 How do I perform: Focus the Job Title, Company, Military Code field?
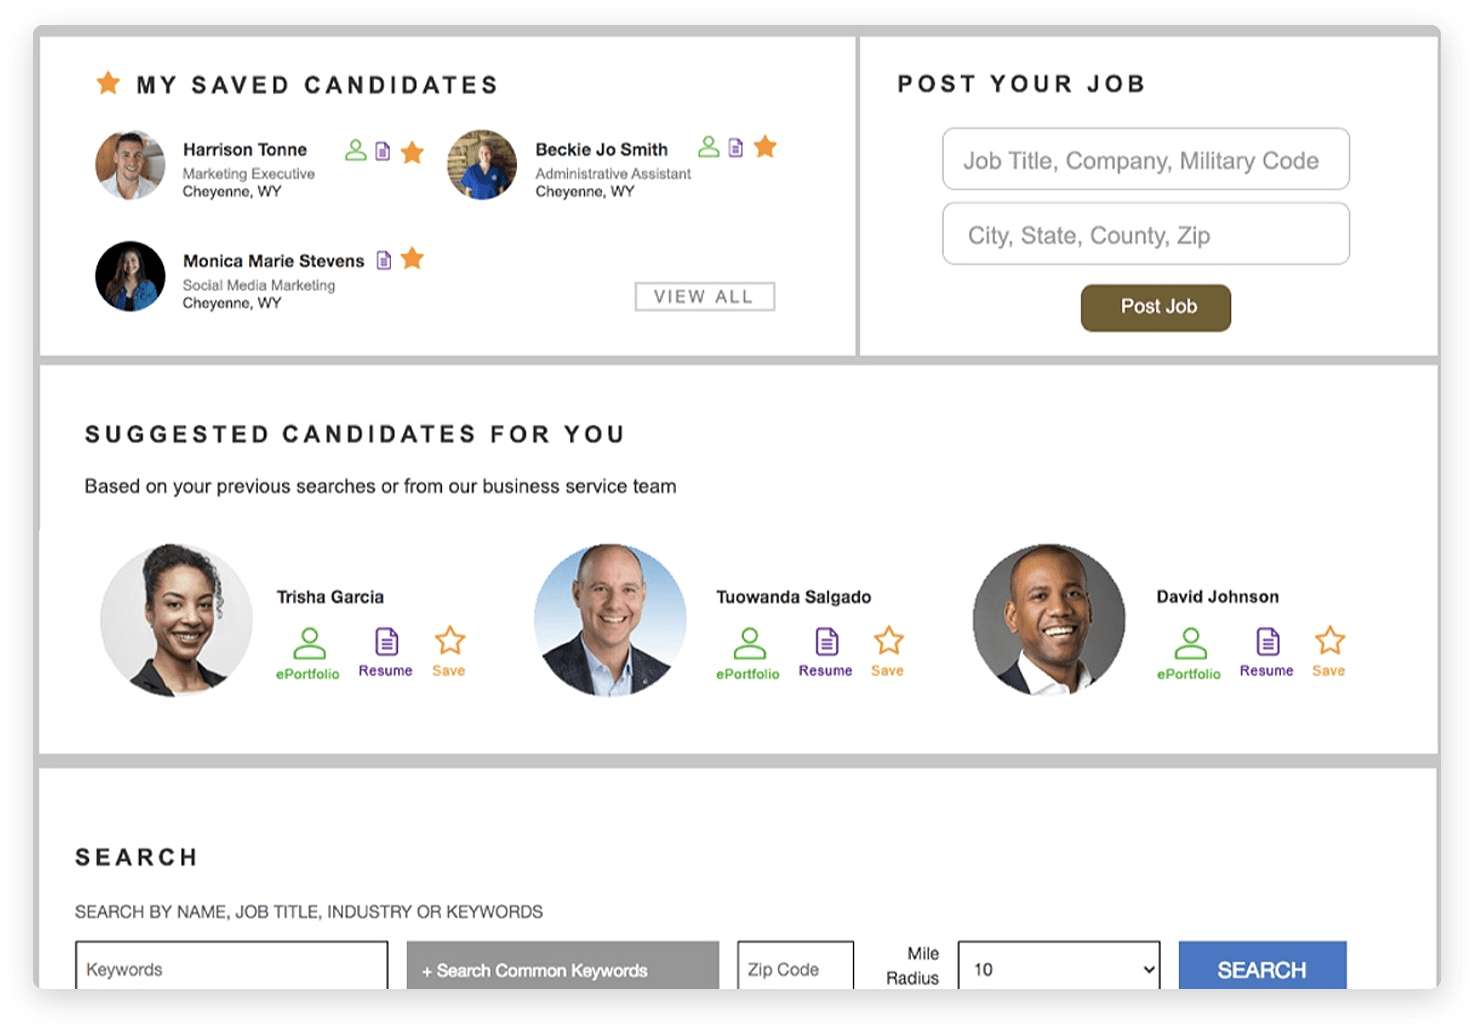tap(1145, 160)
